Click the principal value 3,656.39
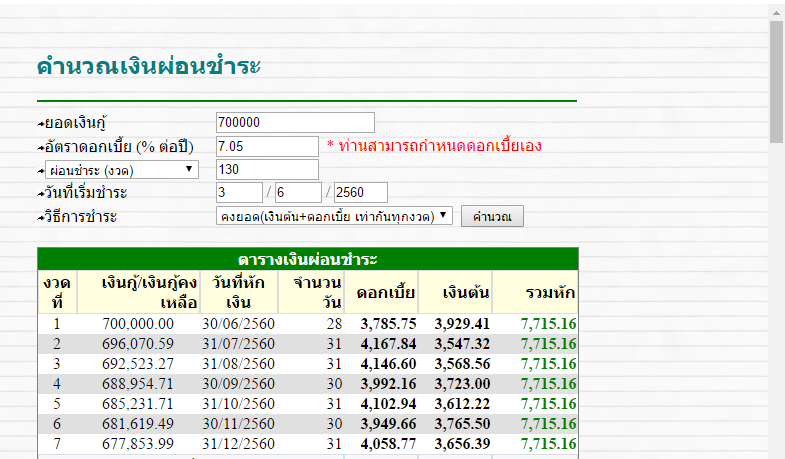Screen dimensions: 785x459 click(462, 444)
